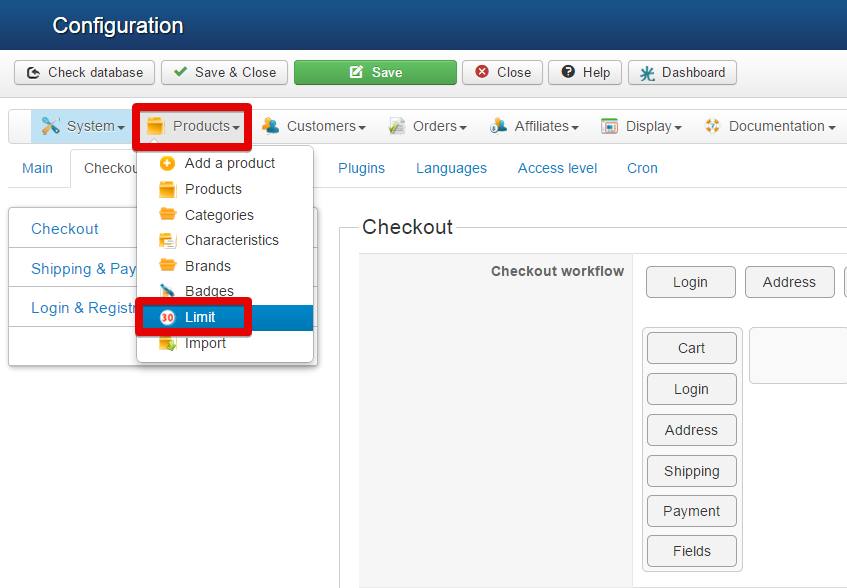Click the plus icon beside Add a product
Screen dimensions: 847x588
pos(167,163)
